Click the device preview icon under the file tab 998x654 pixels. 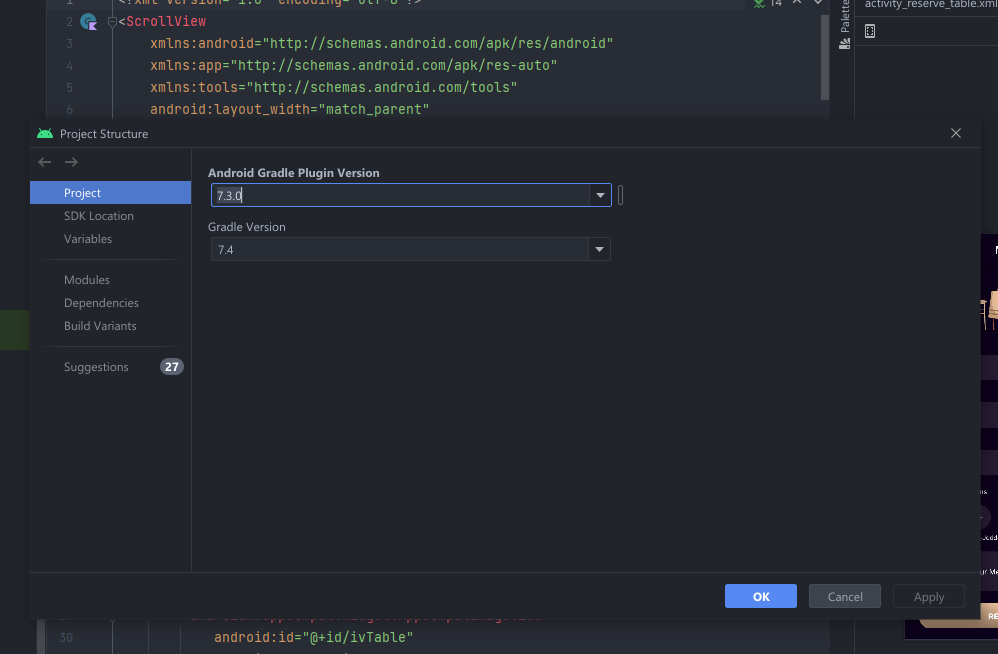coord(869,31)
